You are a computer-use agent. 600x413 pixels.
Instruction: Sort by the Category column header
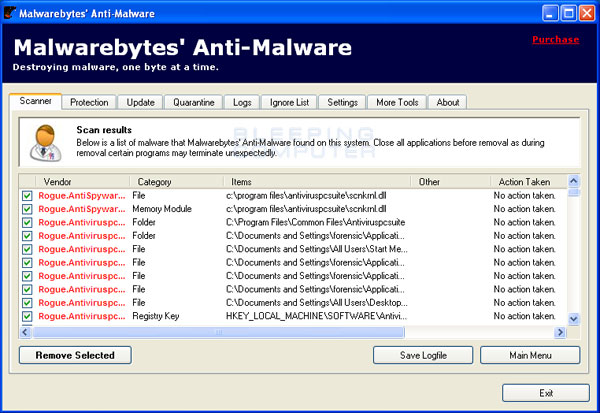[x=176, y=182]
